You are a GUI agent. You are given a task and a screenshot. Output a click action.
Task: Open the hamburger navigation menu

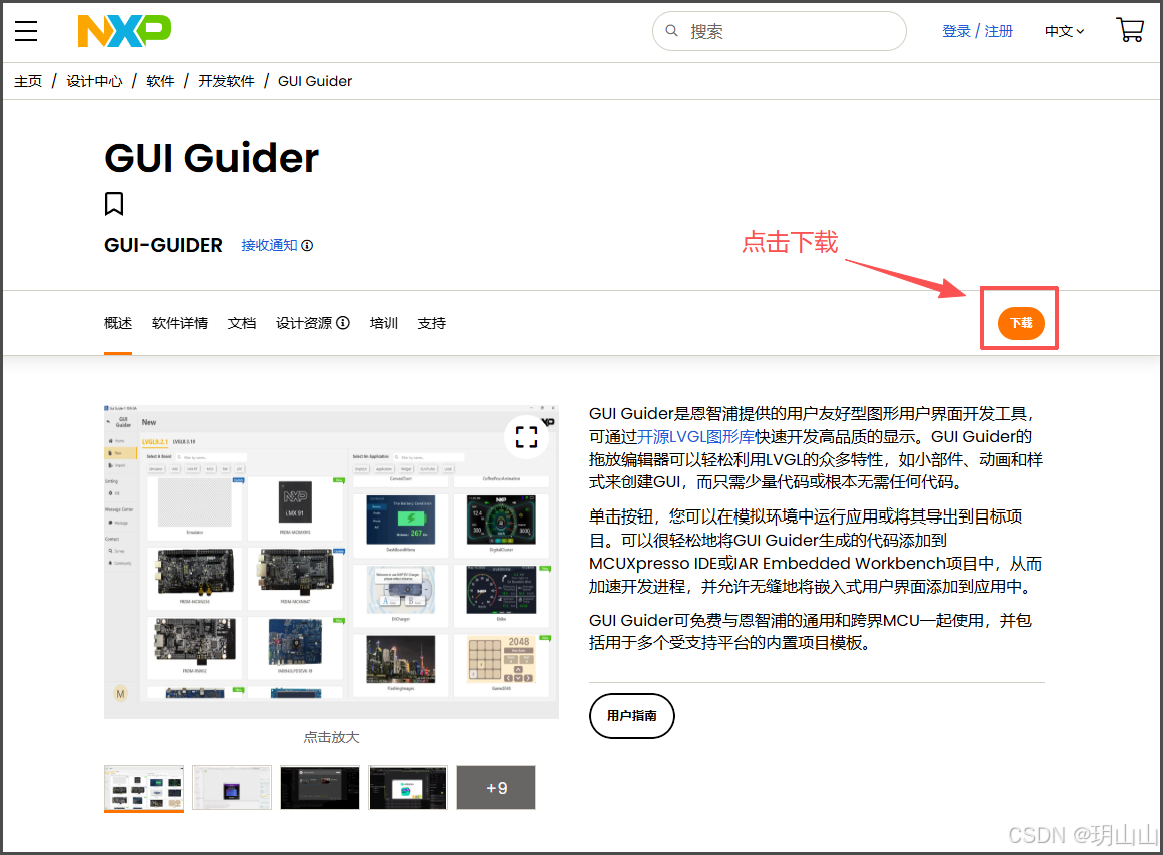(x=26, y=31)
